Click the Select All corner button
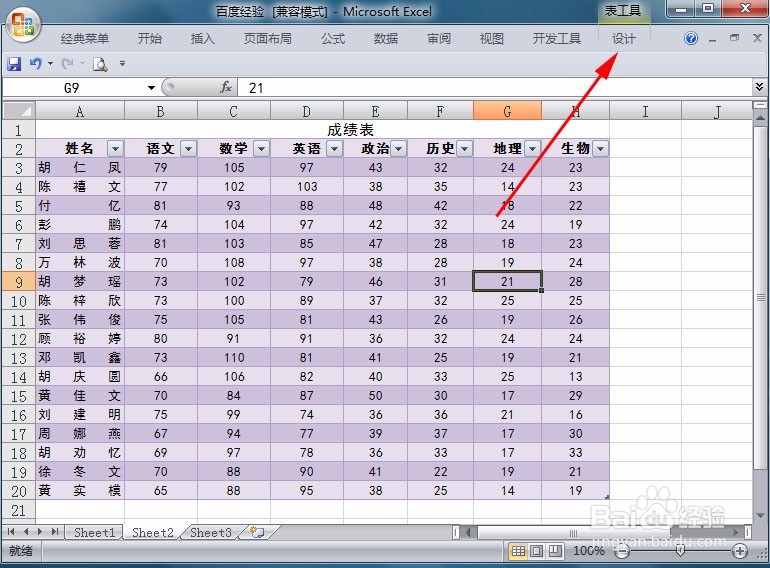The width and height of the screenshot is (770, 568). tap(19, 111)
